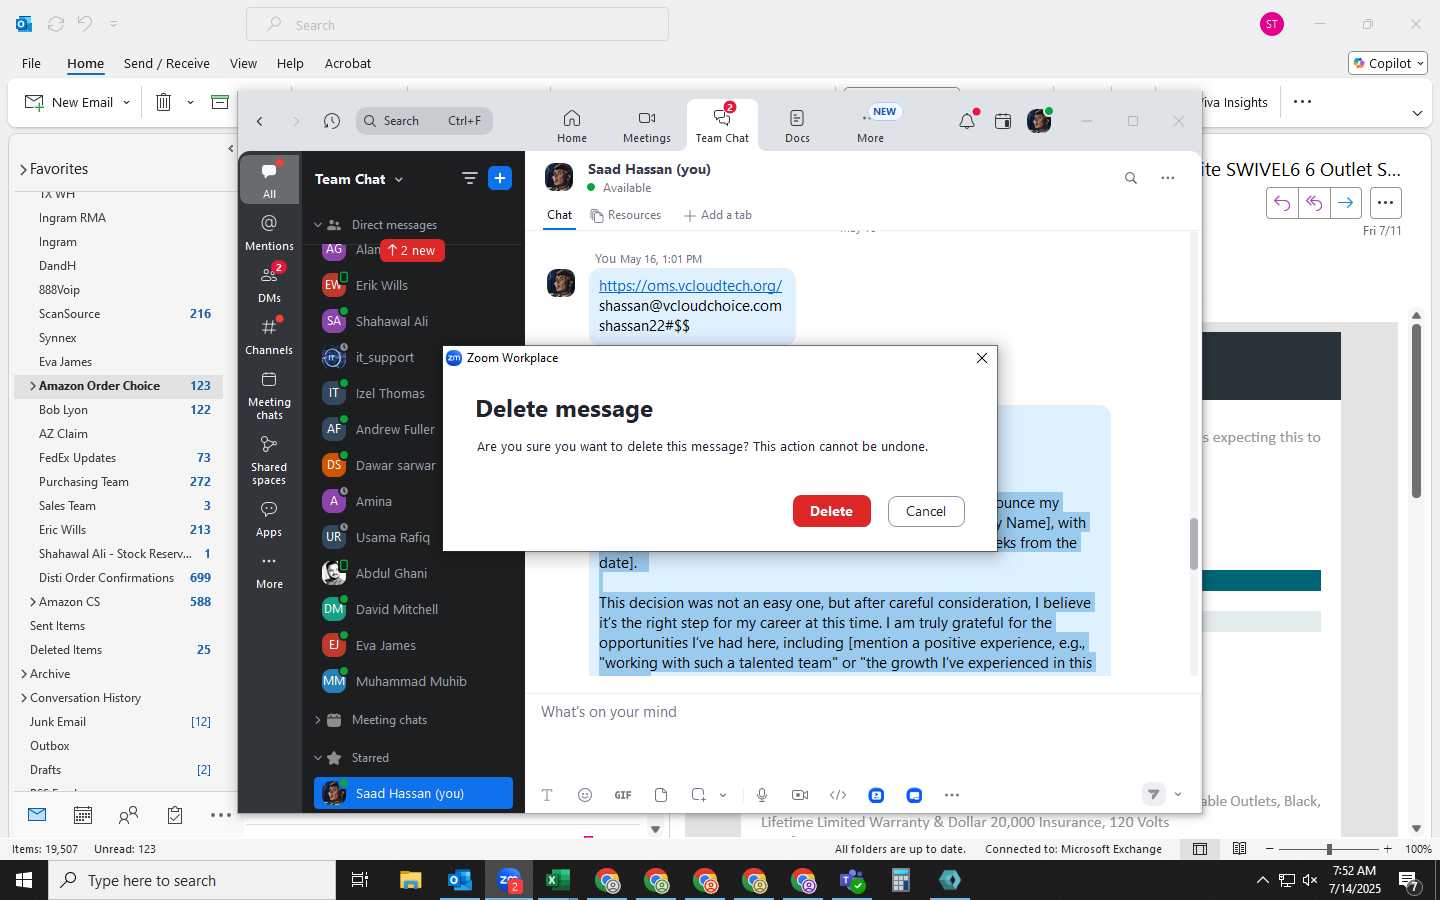Click Add a tab in the chat header
The height and width of the screenshot is (900, 1440).
click(x=718, y=215)
